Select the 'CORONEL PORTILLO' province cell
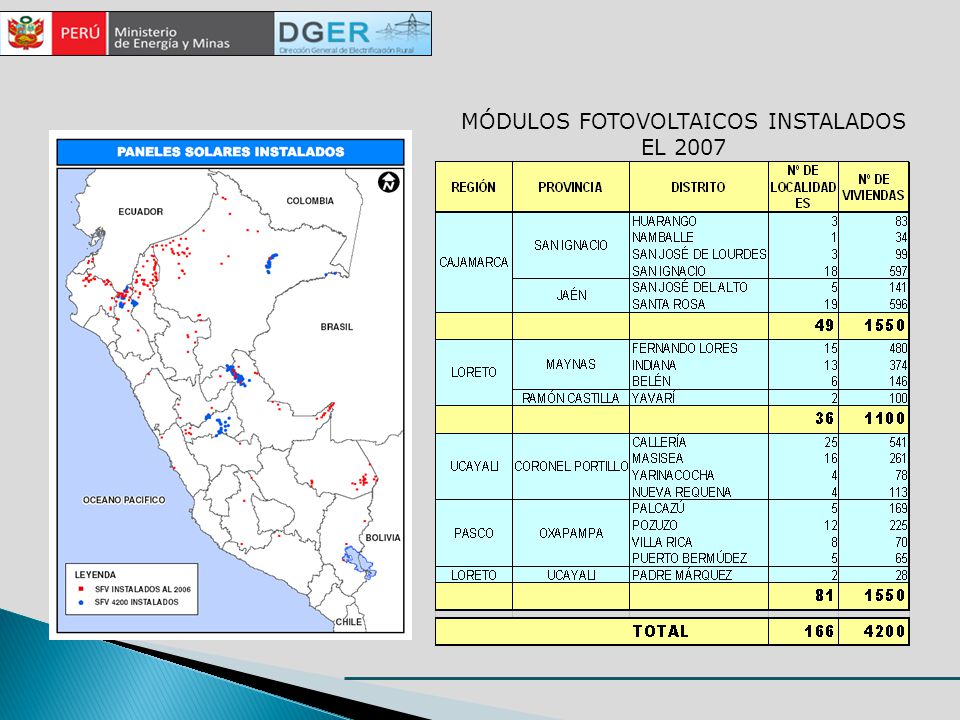The width and height of the screenshot is (960, 720). click(571, 467)
